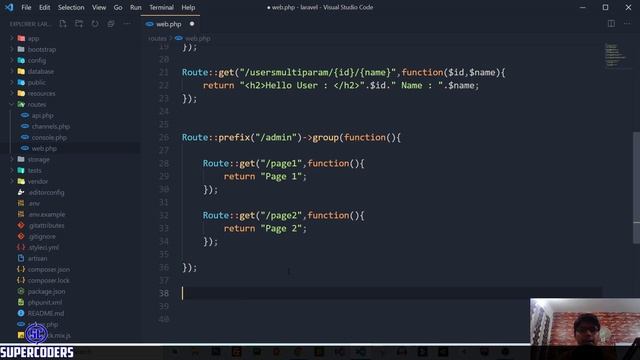Open channels.php in routes folder
Viewport: 640px width, 360px height.
(50, 127)
